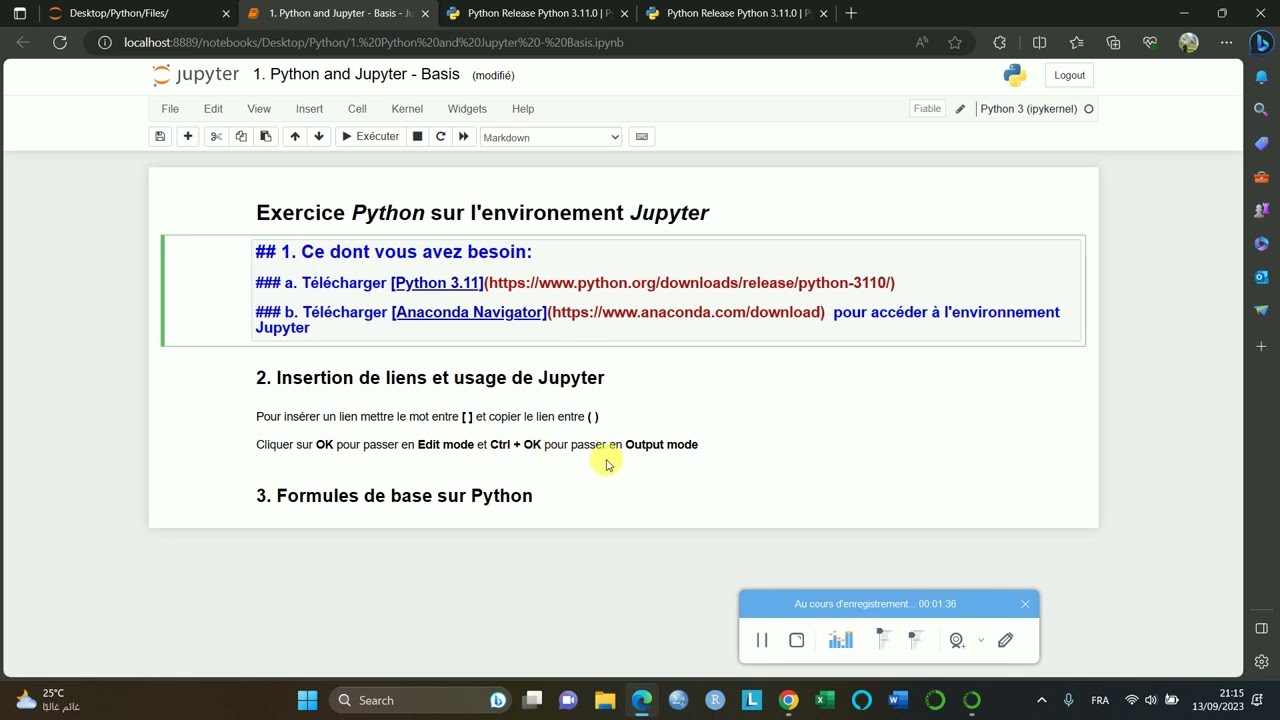Open the browser Extensions puzzle icon
The height and width of the screenshot is (720, 1280).
pyautogui.click(x=999, y=42)
